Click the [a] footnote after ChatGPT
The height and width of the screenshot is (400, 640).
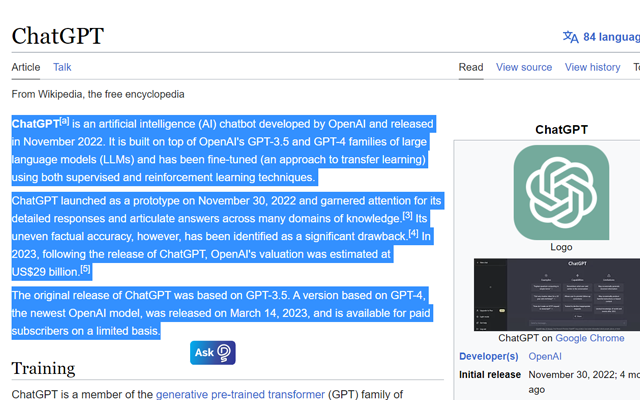tap(64, 121)
